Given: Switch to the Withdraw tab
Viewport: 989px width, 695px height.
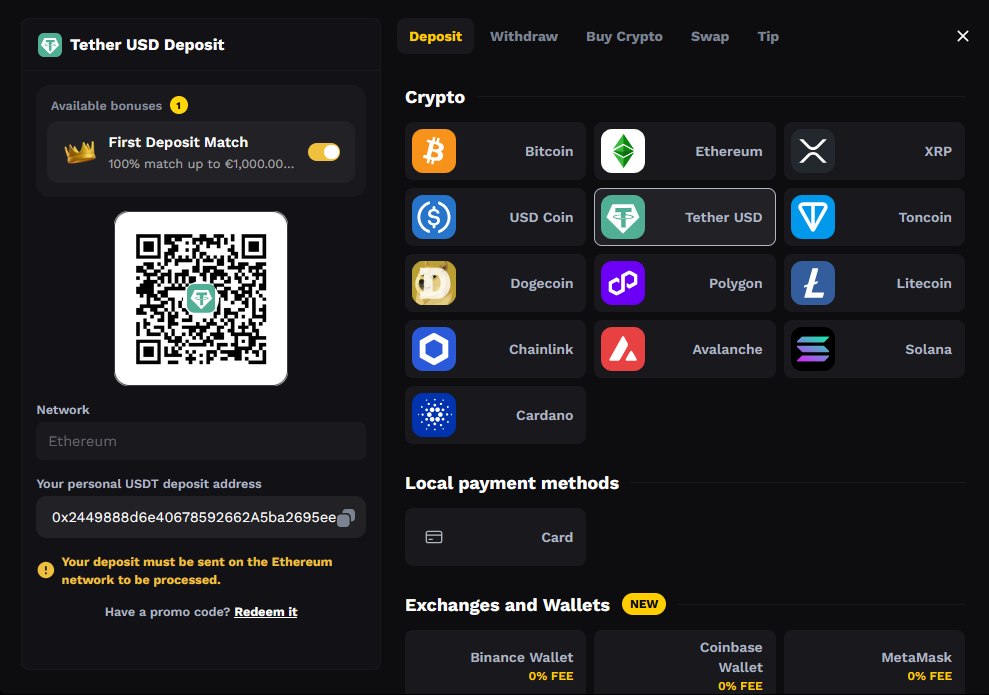Looking at the screenshot, I should (524, 37).
